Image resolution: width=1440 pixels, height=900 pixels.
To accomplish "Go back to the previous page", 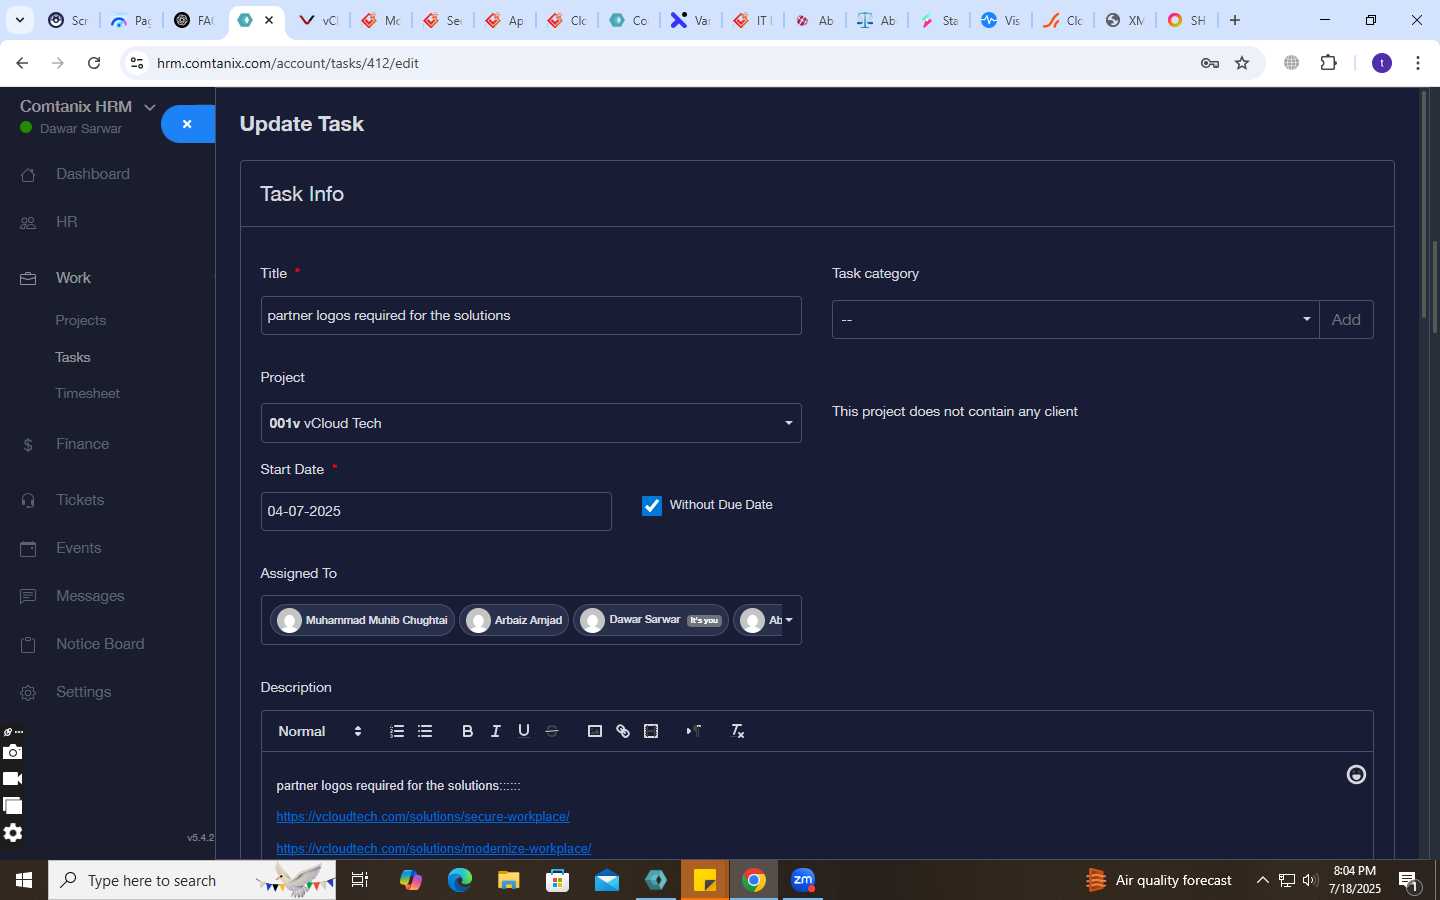I will tap(22, 63).
